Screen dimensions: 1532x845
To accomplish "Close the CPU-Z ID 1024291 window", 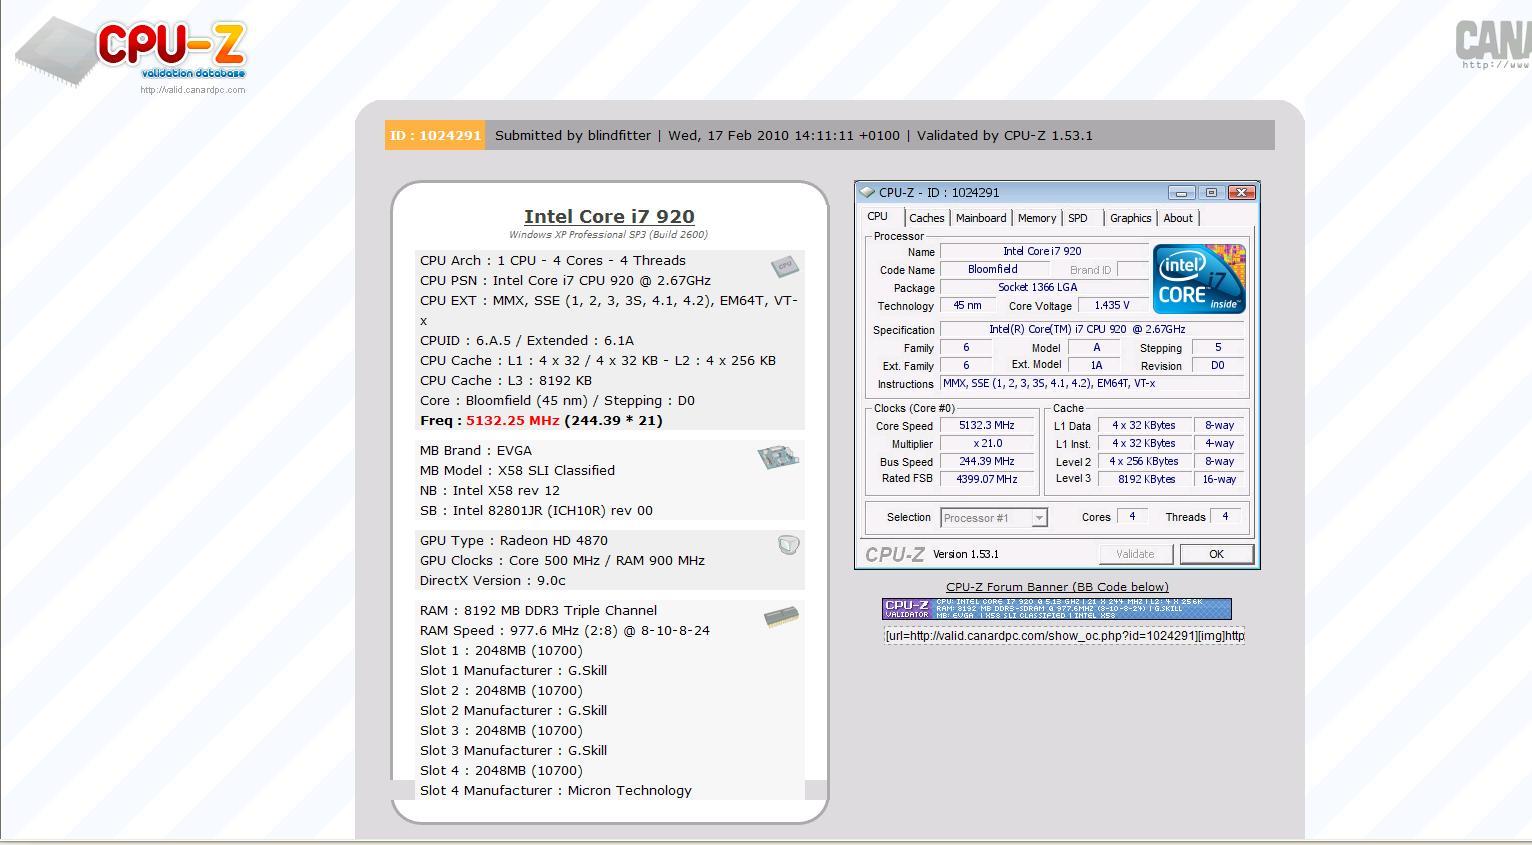I will tap(1241, 192).
